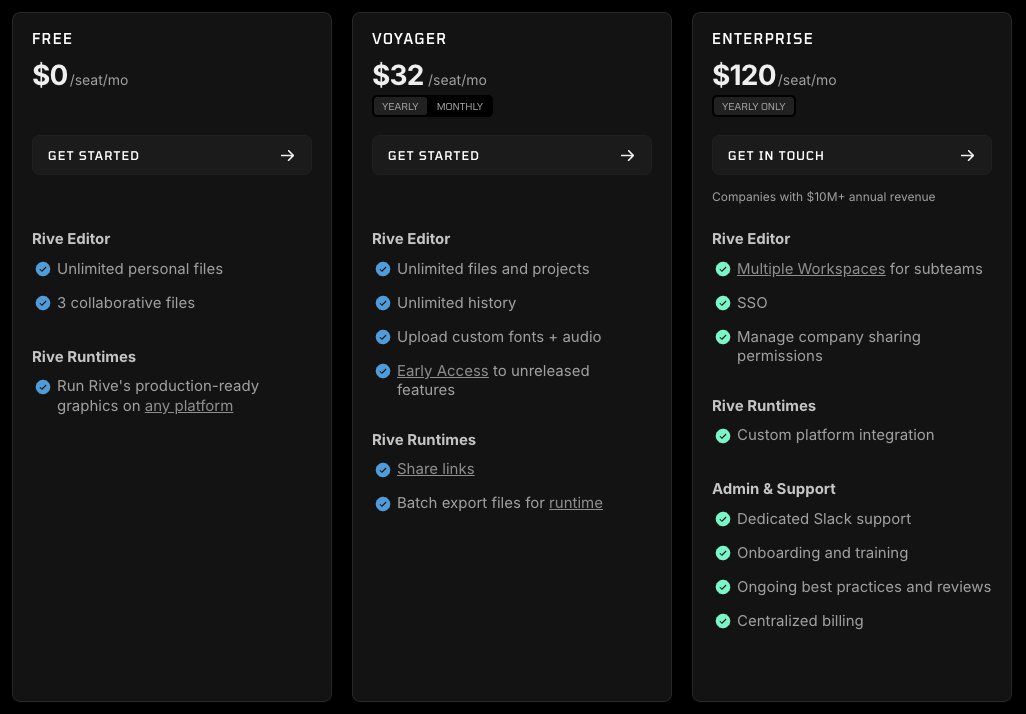Viewport: 1026px width, 714px height.
Task: Click the checkmark icon next to Centralized billing
Action: (723, 621)
